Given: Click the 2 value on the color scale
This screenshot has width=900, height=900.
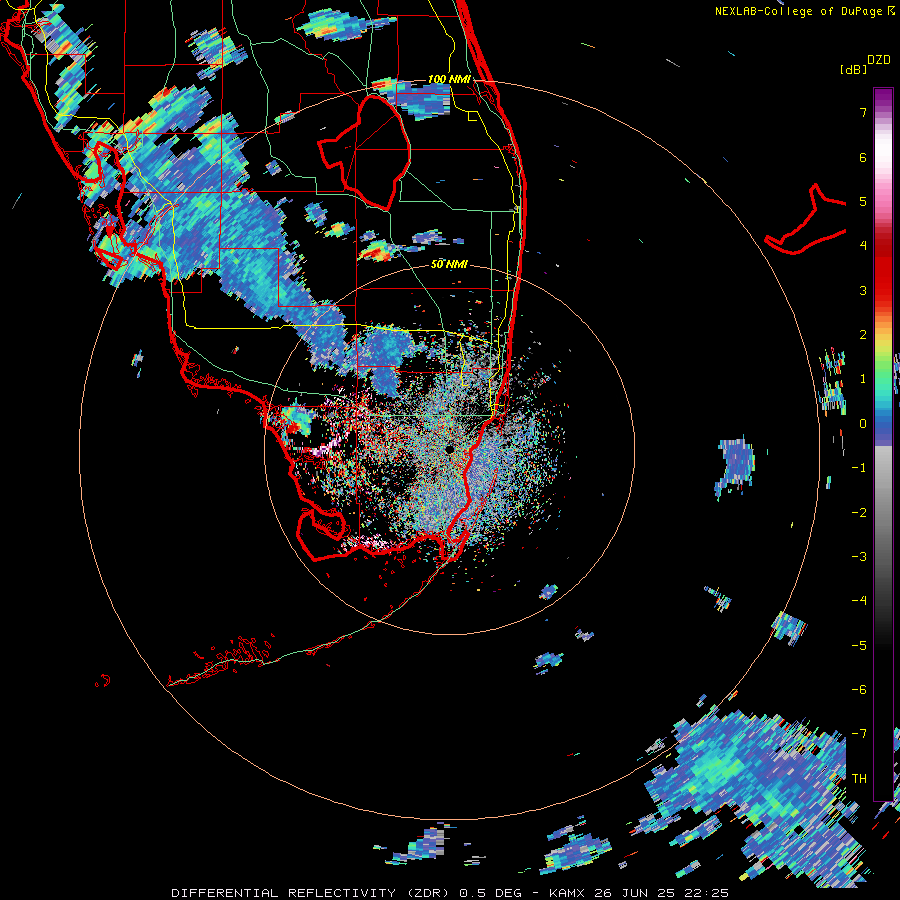Looking at the screenshot, I should point(863,335).
